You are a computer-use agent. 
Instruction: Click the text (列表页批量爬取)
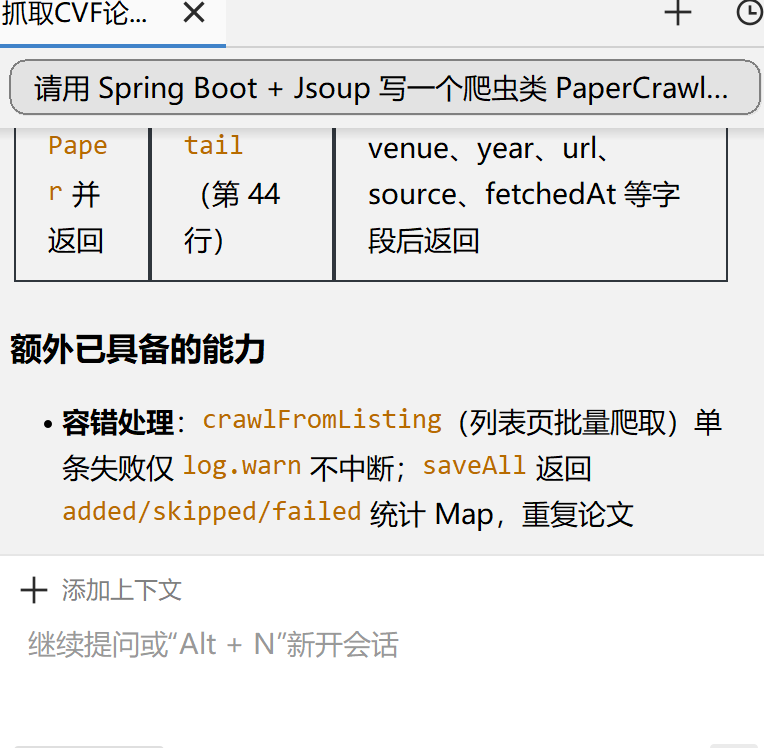tap(568, 422)
